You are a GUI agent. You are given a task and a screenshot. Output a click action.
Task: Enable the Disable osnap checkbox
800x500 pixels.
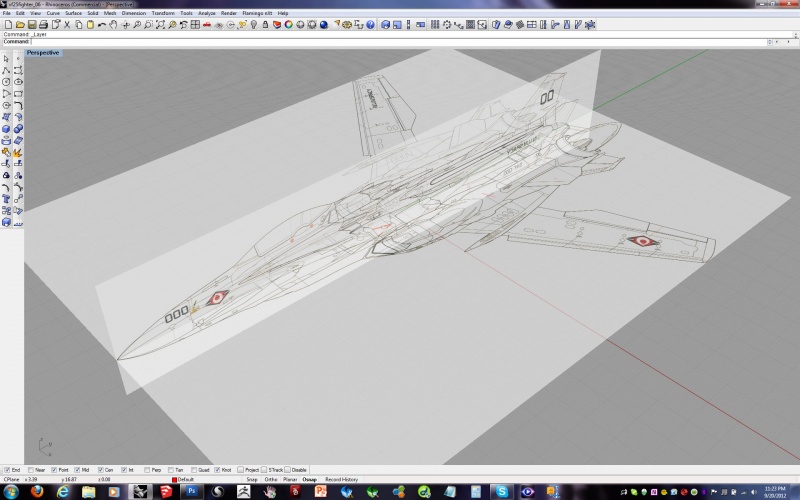(x=287, y=470)
